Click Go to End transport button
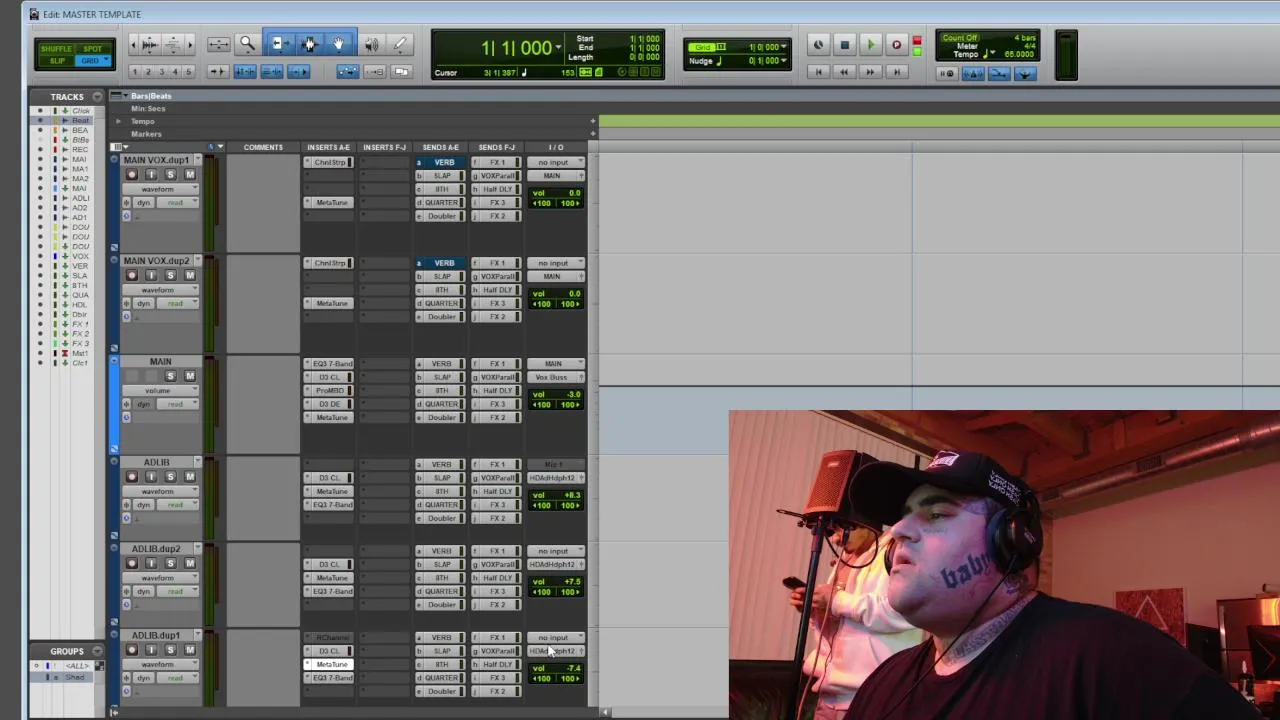 896,72
